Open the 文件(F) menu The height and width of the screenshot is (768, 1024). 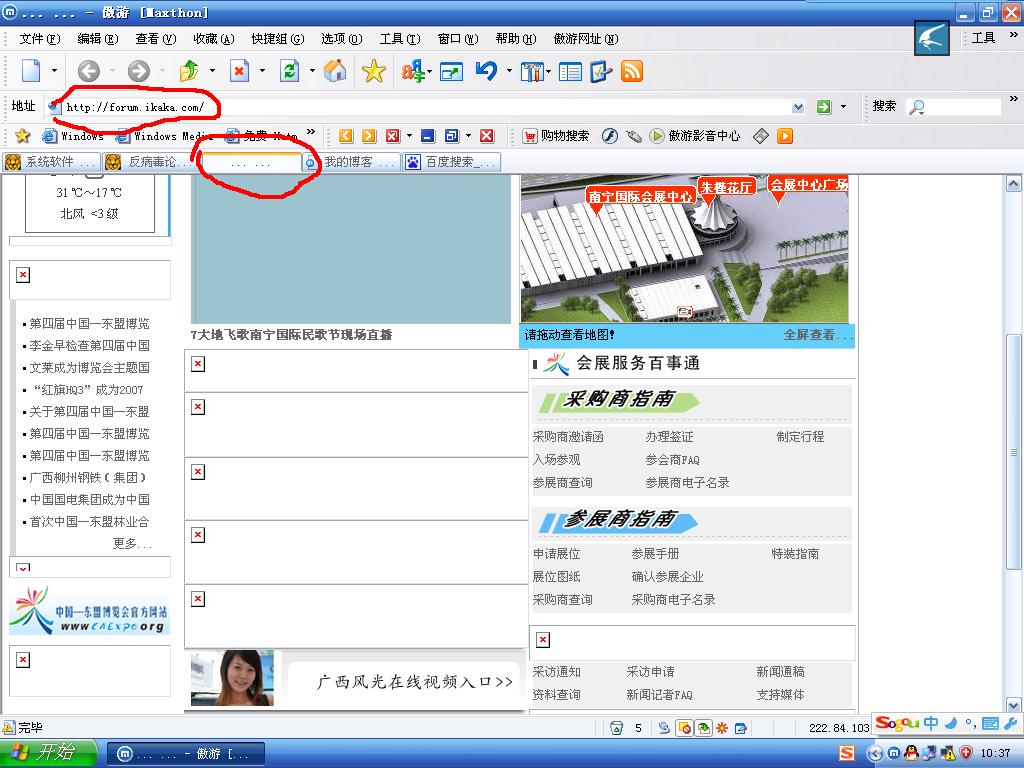pyautogui.click(x=39, y=39)
